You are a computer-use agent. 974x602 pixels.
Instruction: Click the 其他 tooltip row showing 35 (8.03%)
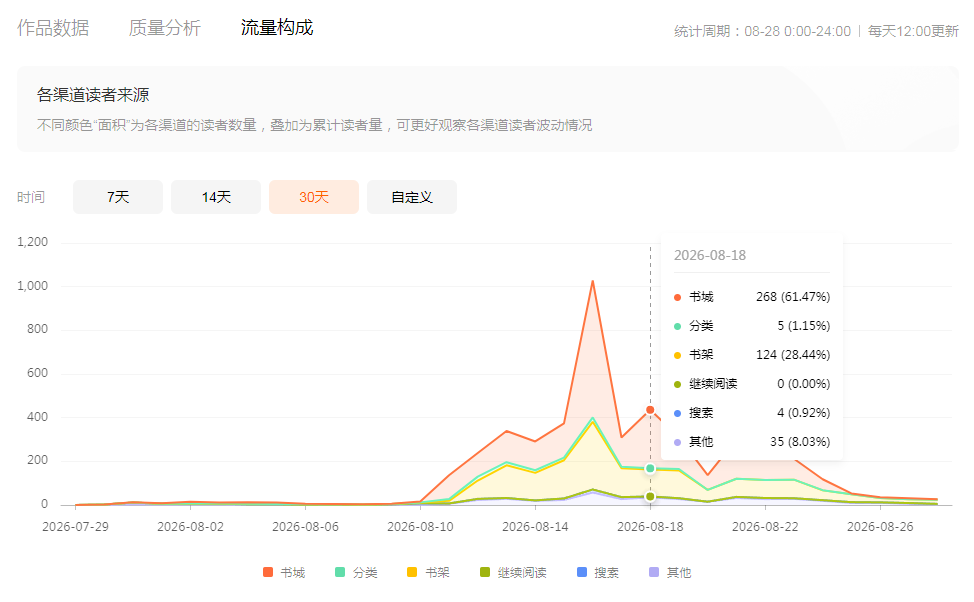(x=752, y=442)
